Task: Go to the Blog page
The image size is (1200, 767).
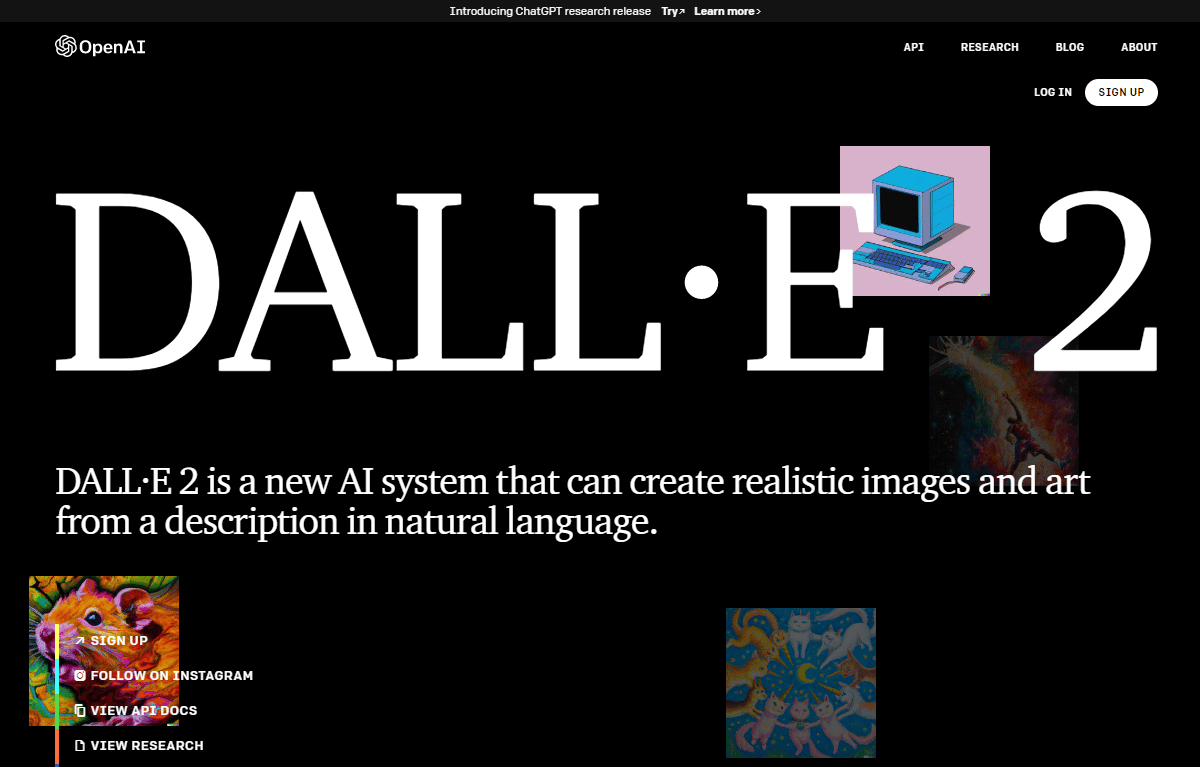Action: [x=1069, y=47]
